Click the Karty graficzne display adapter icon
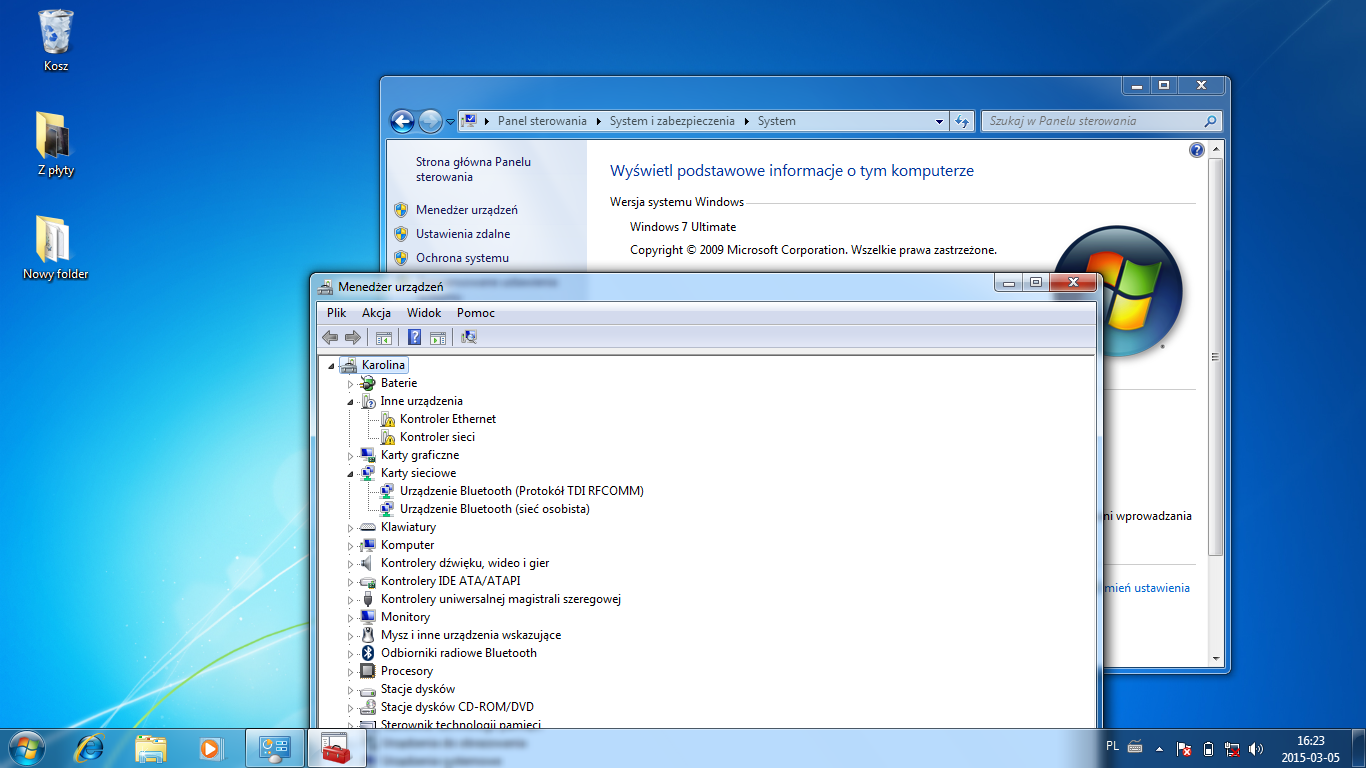The image size is (1366, 768). click(368, 455)
